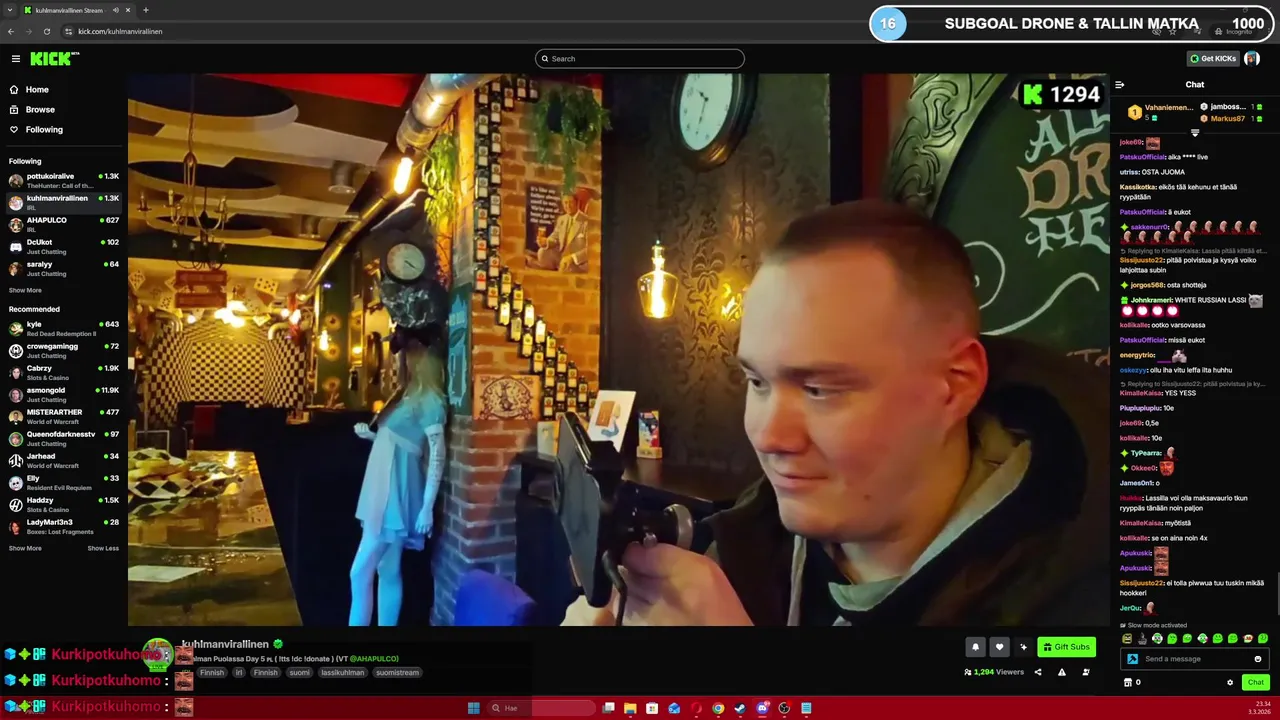The height and width of the screenshot is (720, 1280).
Task: Expand Show More under Recommended
Action: 25,549
